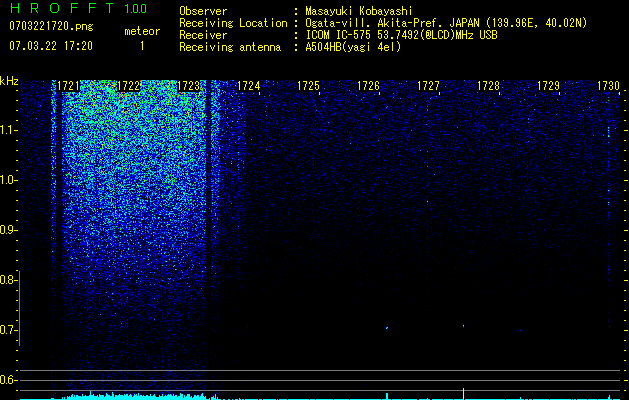629x400 pixels.
Task: Click the meteor echo dot near 1728
Action: click(x=463, y=326)
